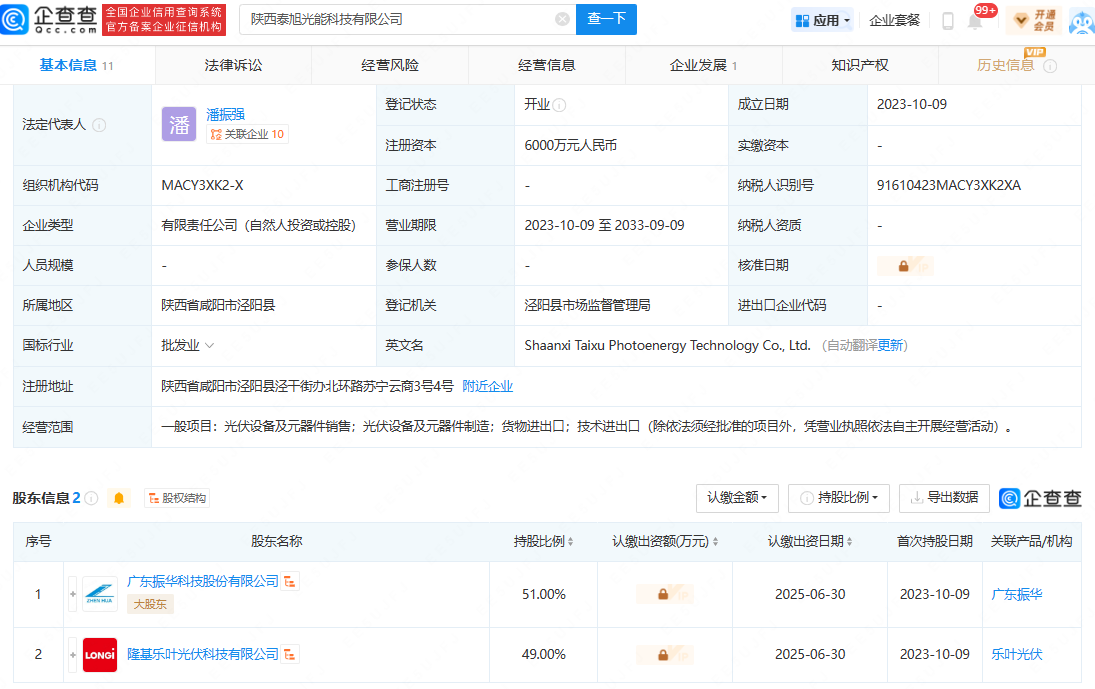This screenshot has height=689, width=1095.
Task: Click the info icon beside 法定代表人
Action: tap(99, 125)
